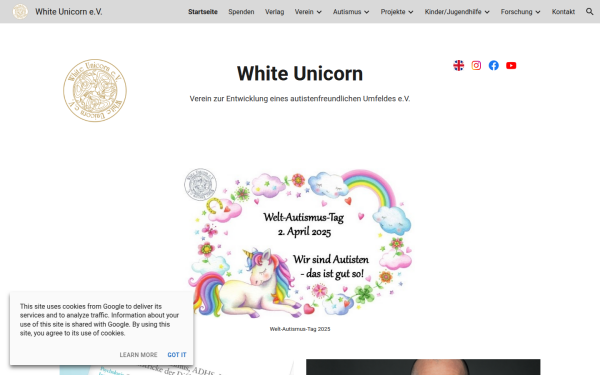This screenshot has height=375, width=600.
Task: Expand the Forschung submenu chevron
Action: pyautogui.click(x=538, y=12)
